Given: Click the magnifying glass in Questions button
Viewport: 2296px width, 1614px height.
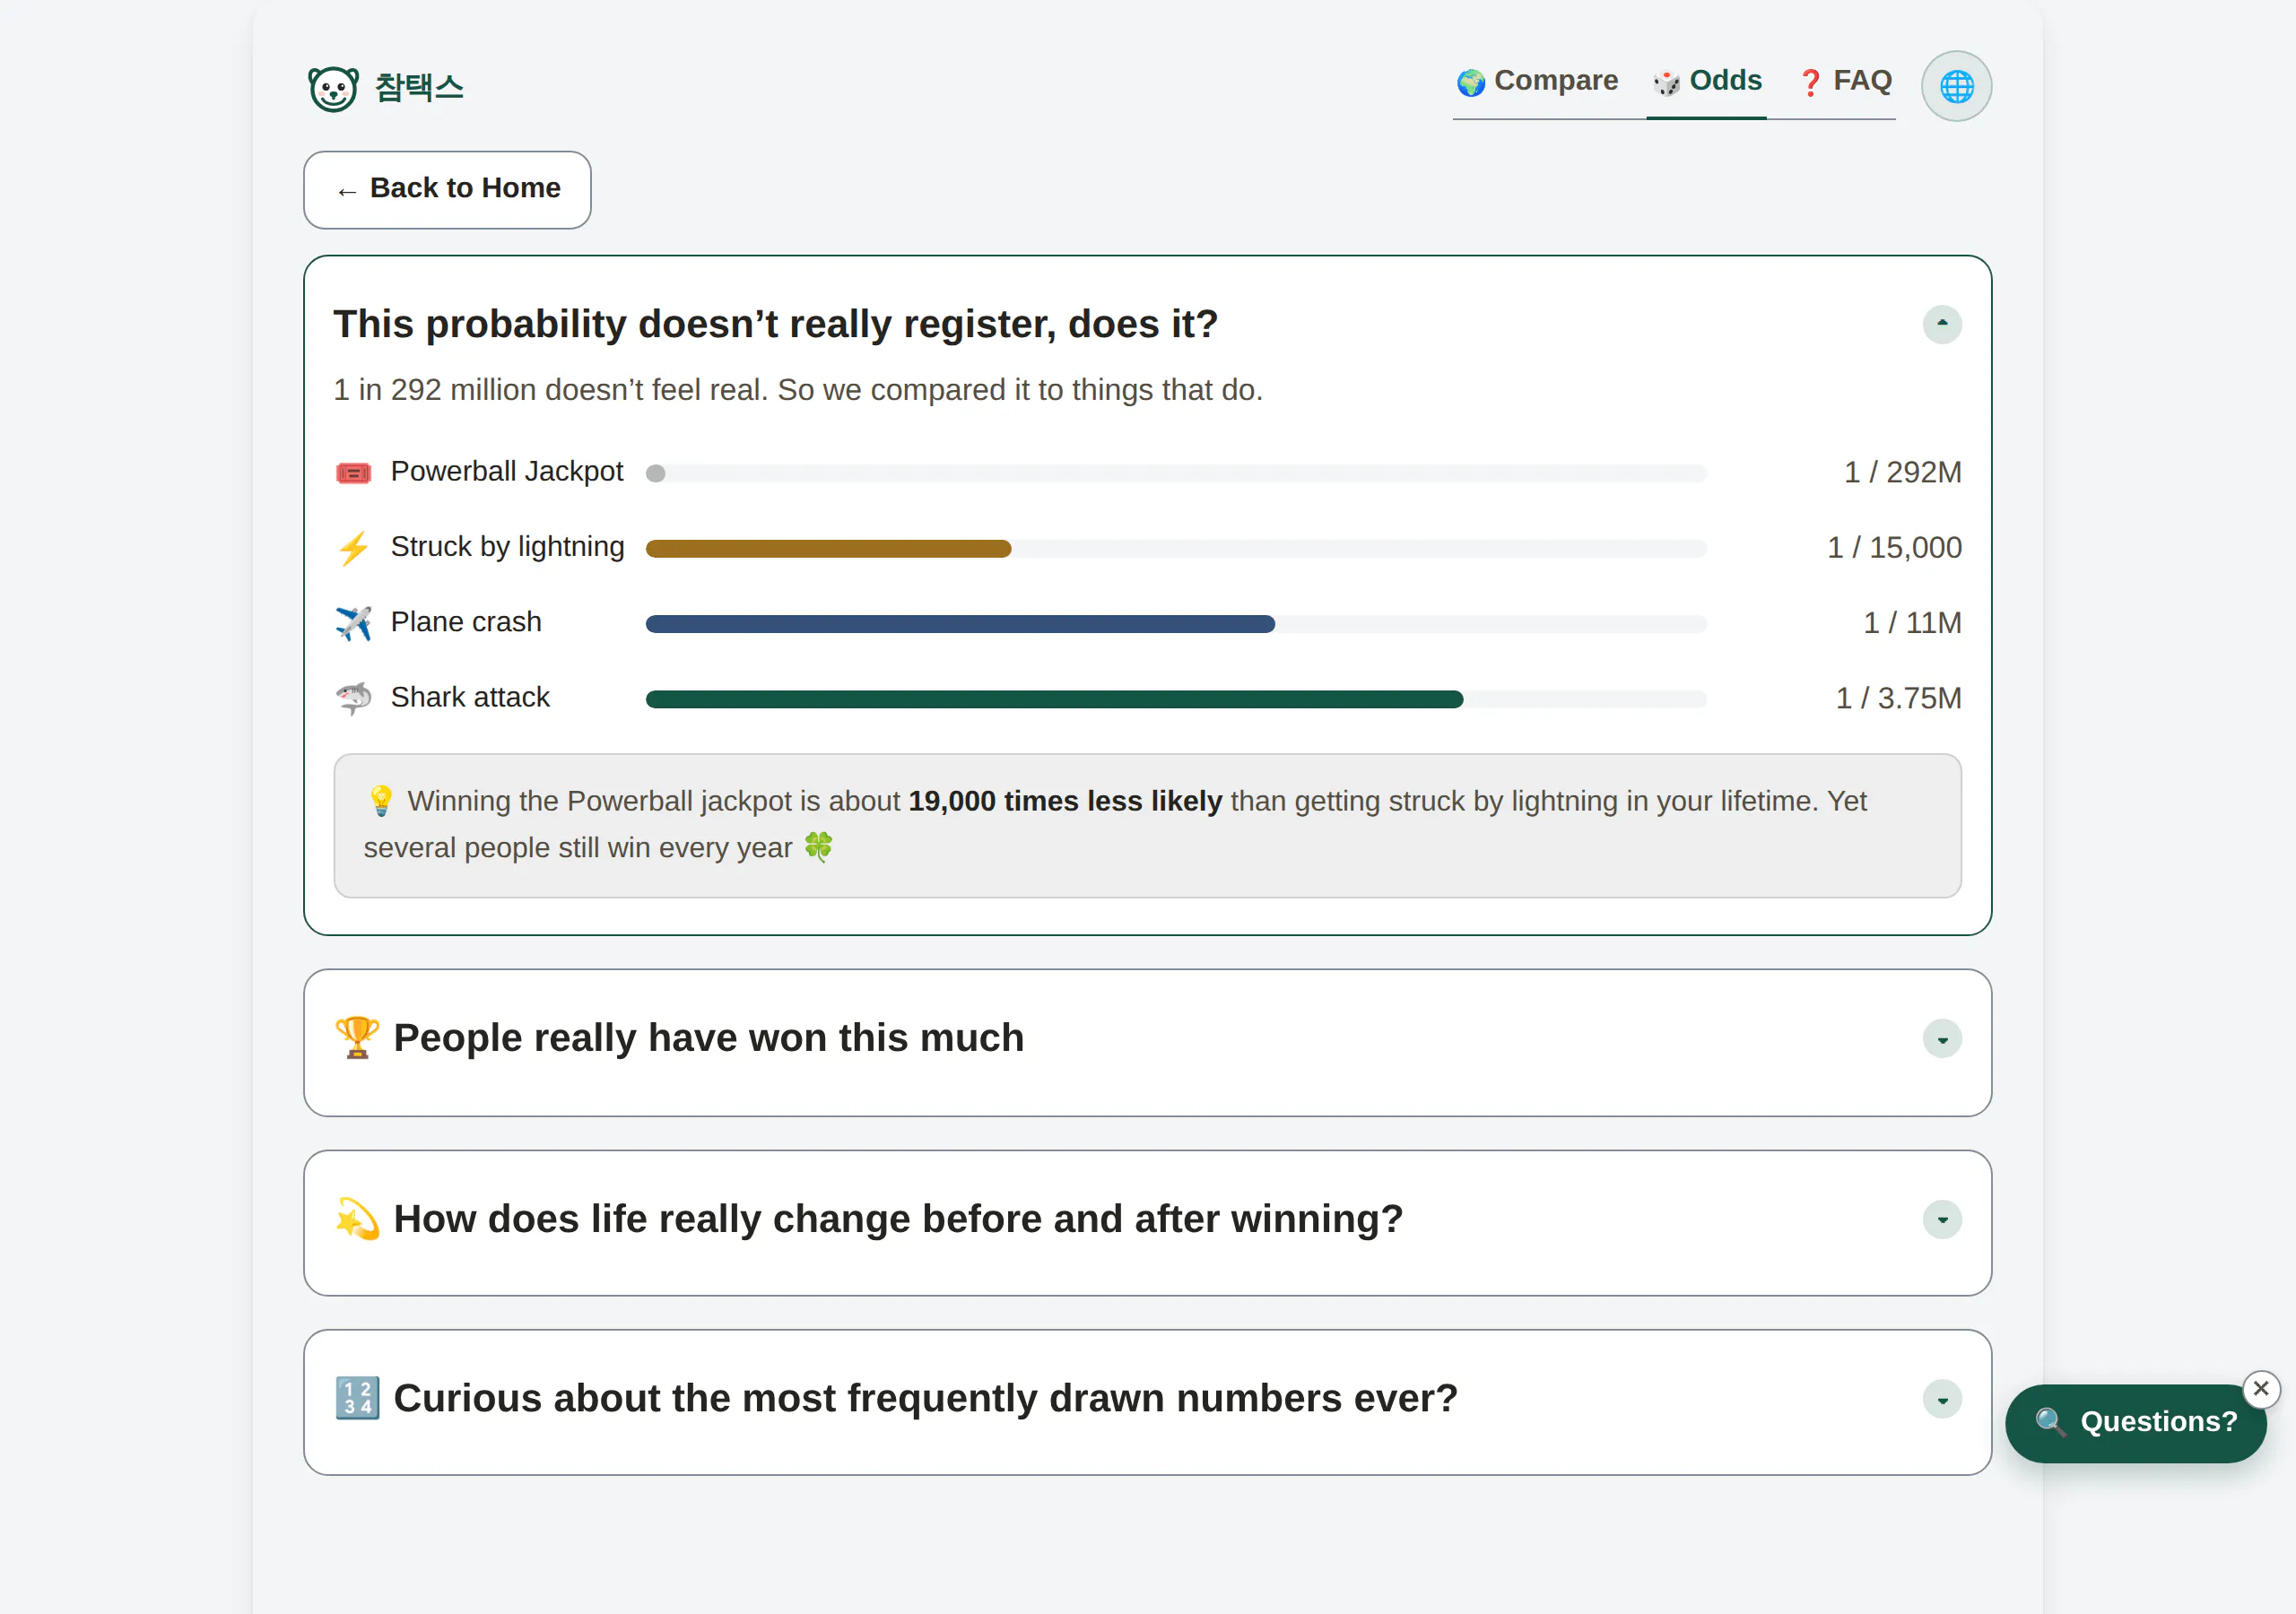Looking at the screenshot, I should click(2050, 1422).
